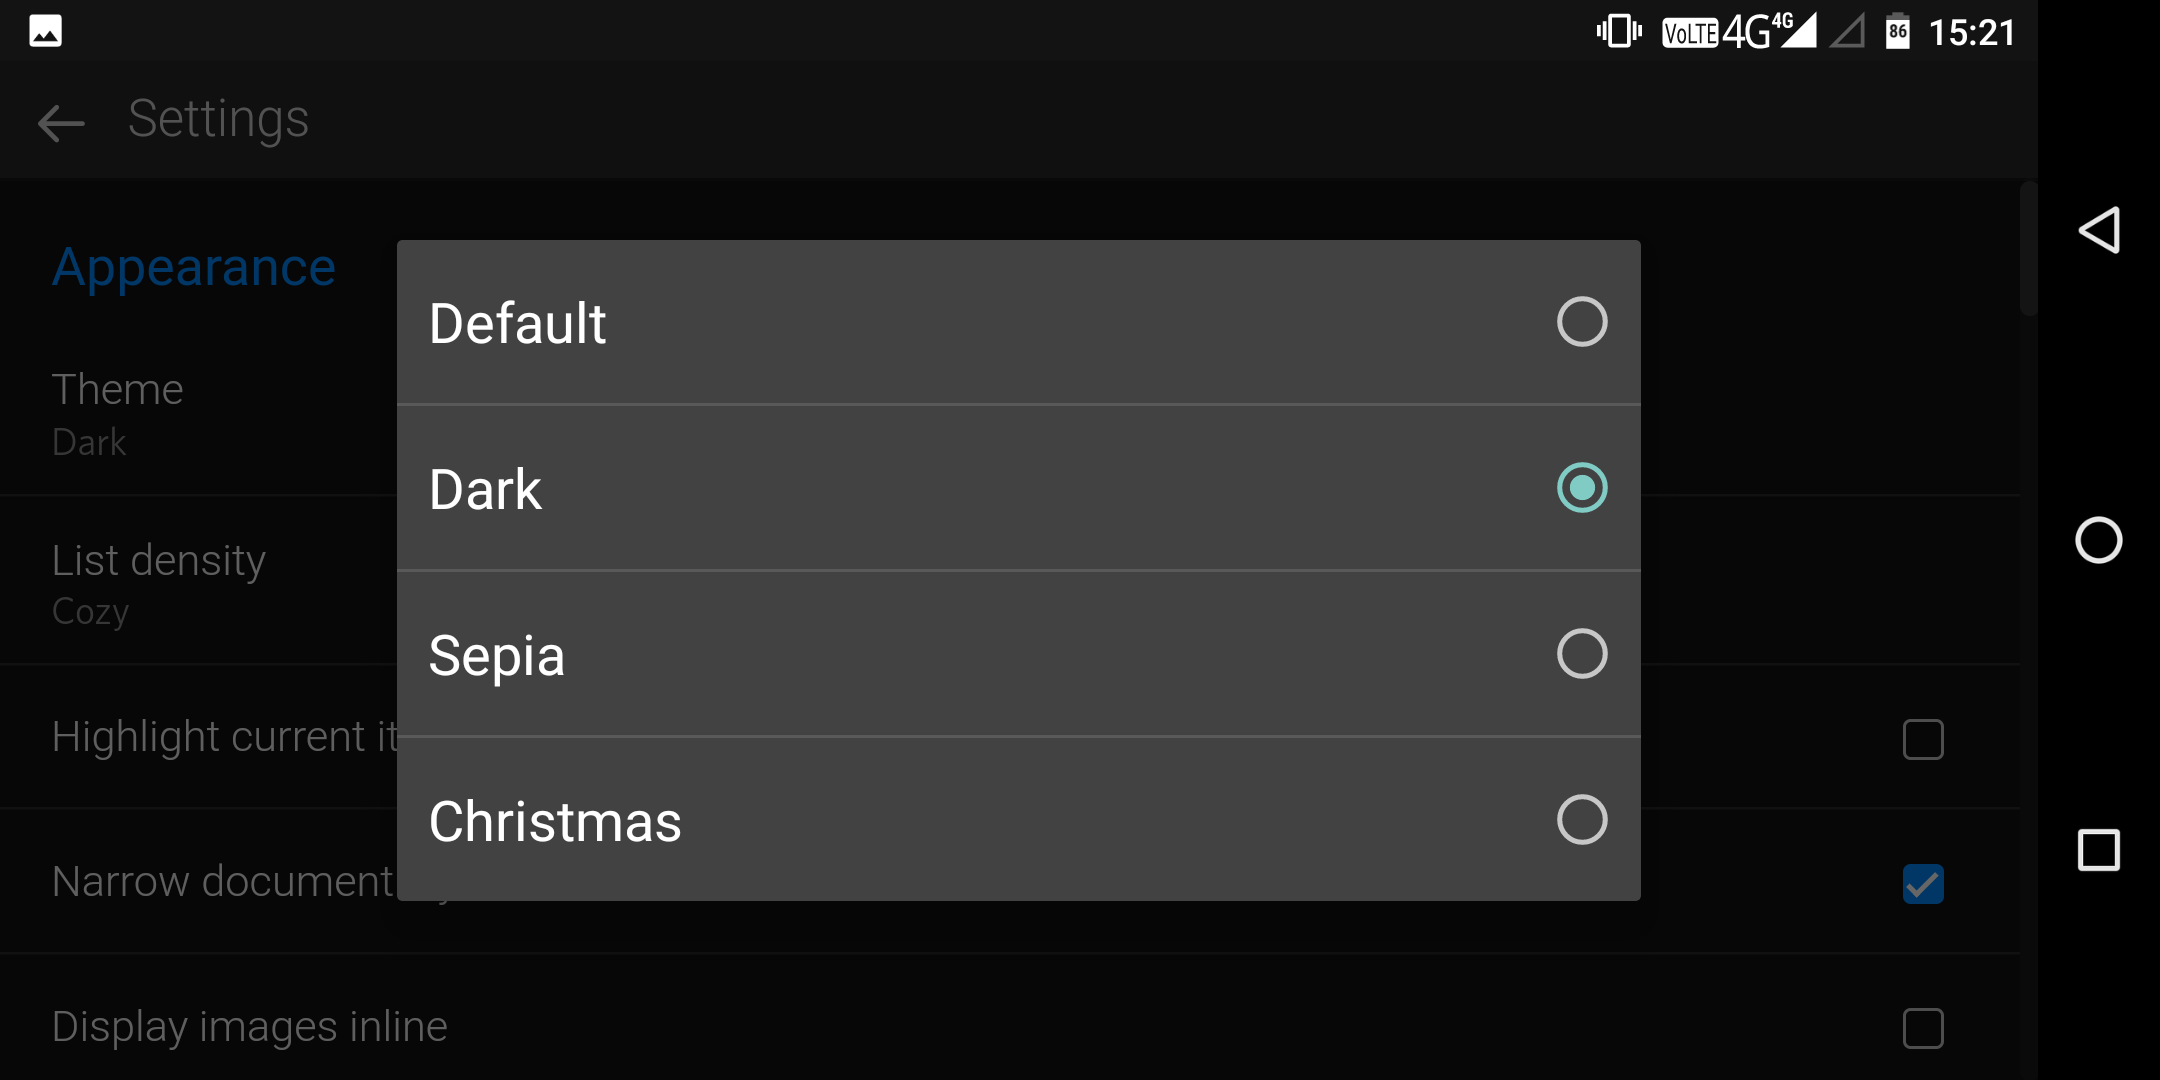Screen dimensions: 2160x1080
Task: Open recent apps with the square button
Action: [x=2098, y=851]
